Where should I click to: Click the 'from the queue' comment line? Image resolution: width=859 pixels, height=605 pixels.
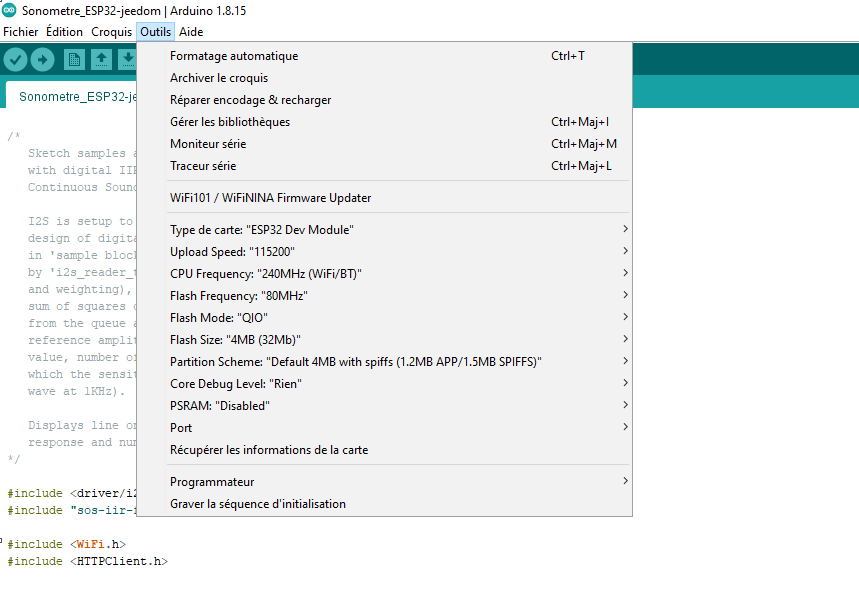click(x=82, y=323)
